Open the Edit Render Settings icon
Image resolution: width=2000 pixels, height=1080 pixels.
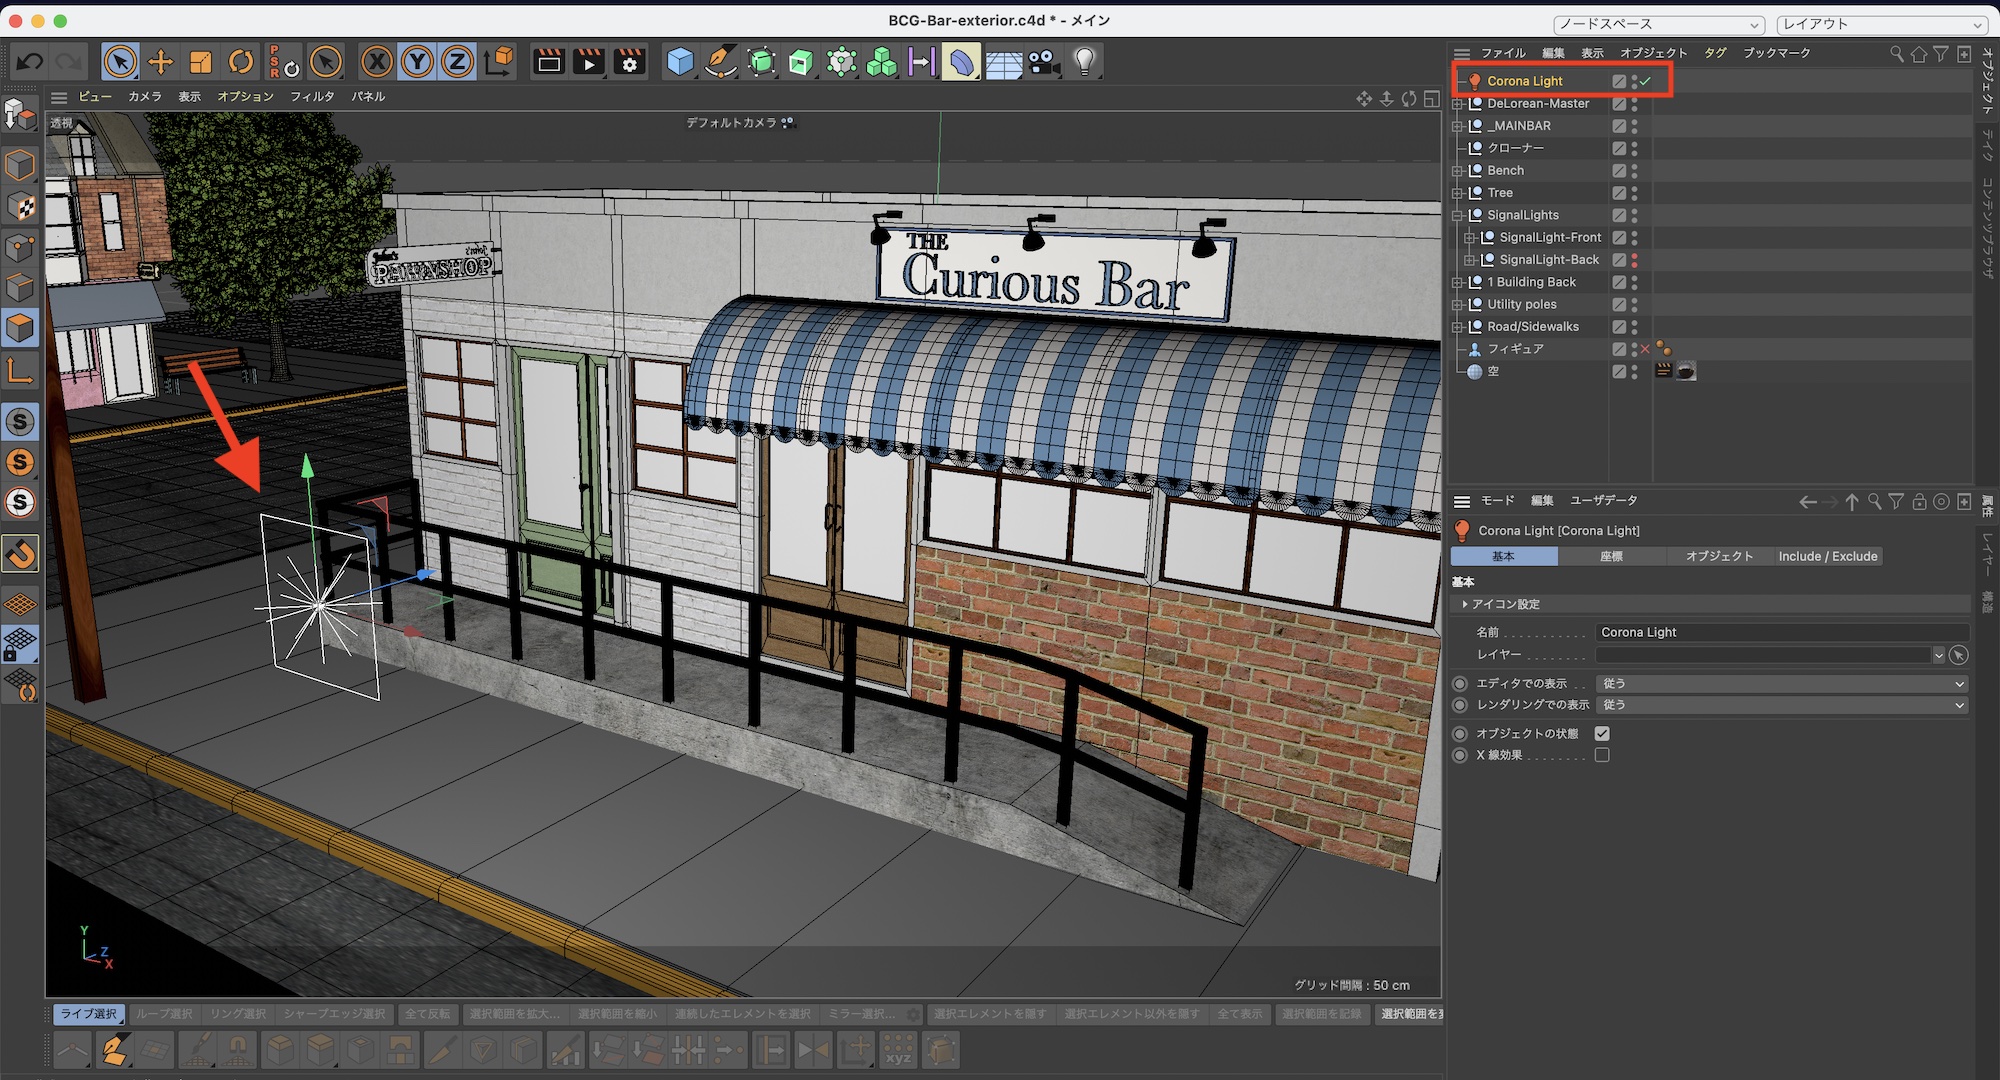pyautogui.click(x=630, y=62)
